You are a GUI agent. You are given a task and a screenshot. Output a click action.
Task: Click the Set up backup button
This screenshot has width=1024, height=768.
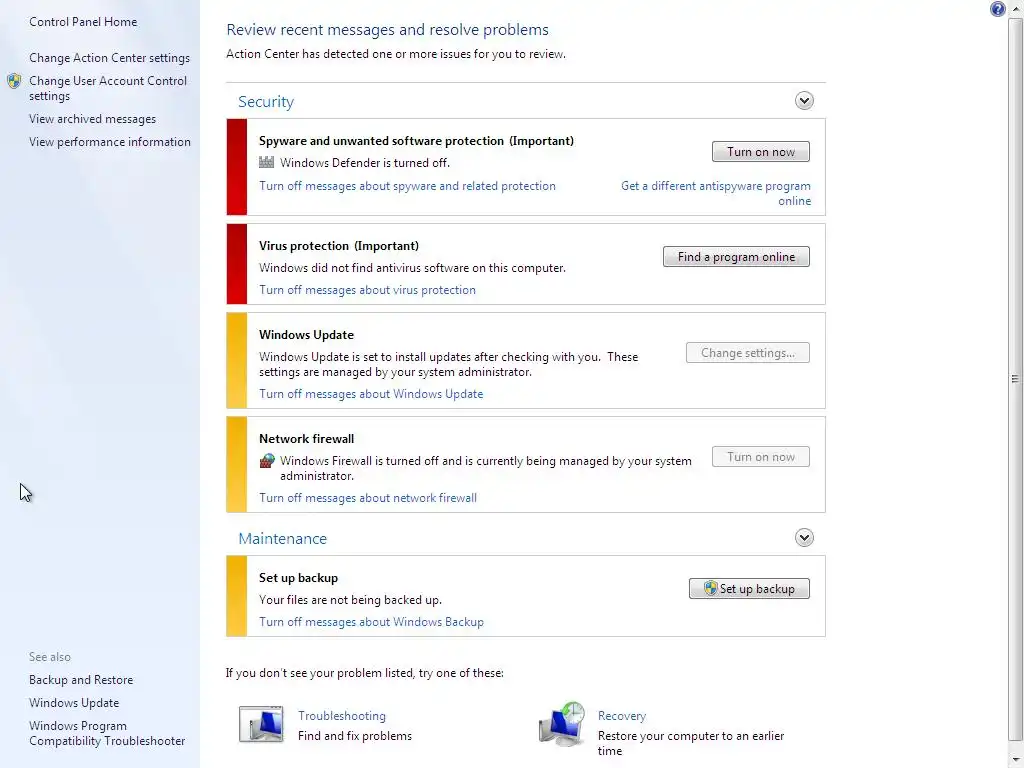749,588
